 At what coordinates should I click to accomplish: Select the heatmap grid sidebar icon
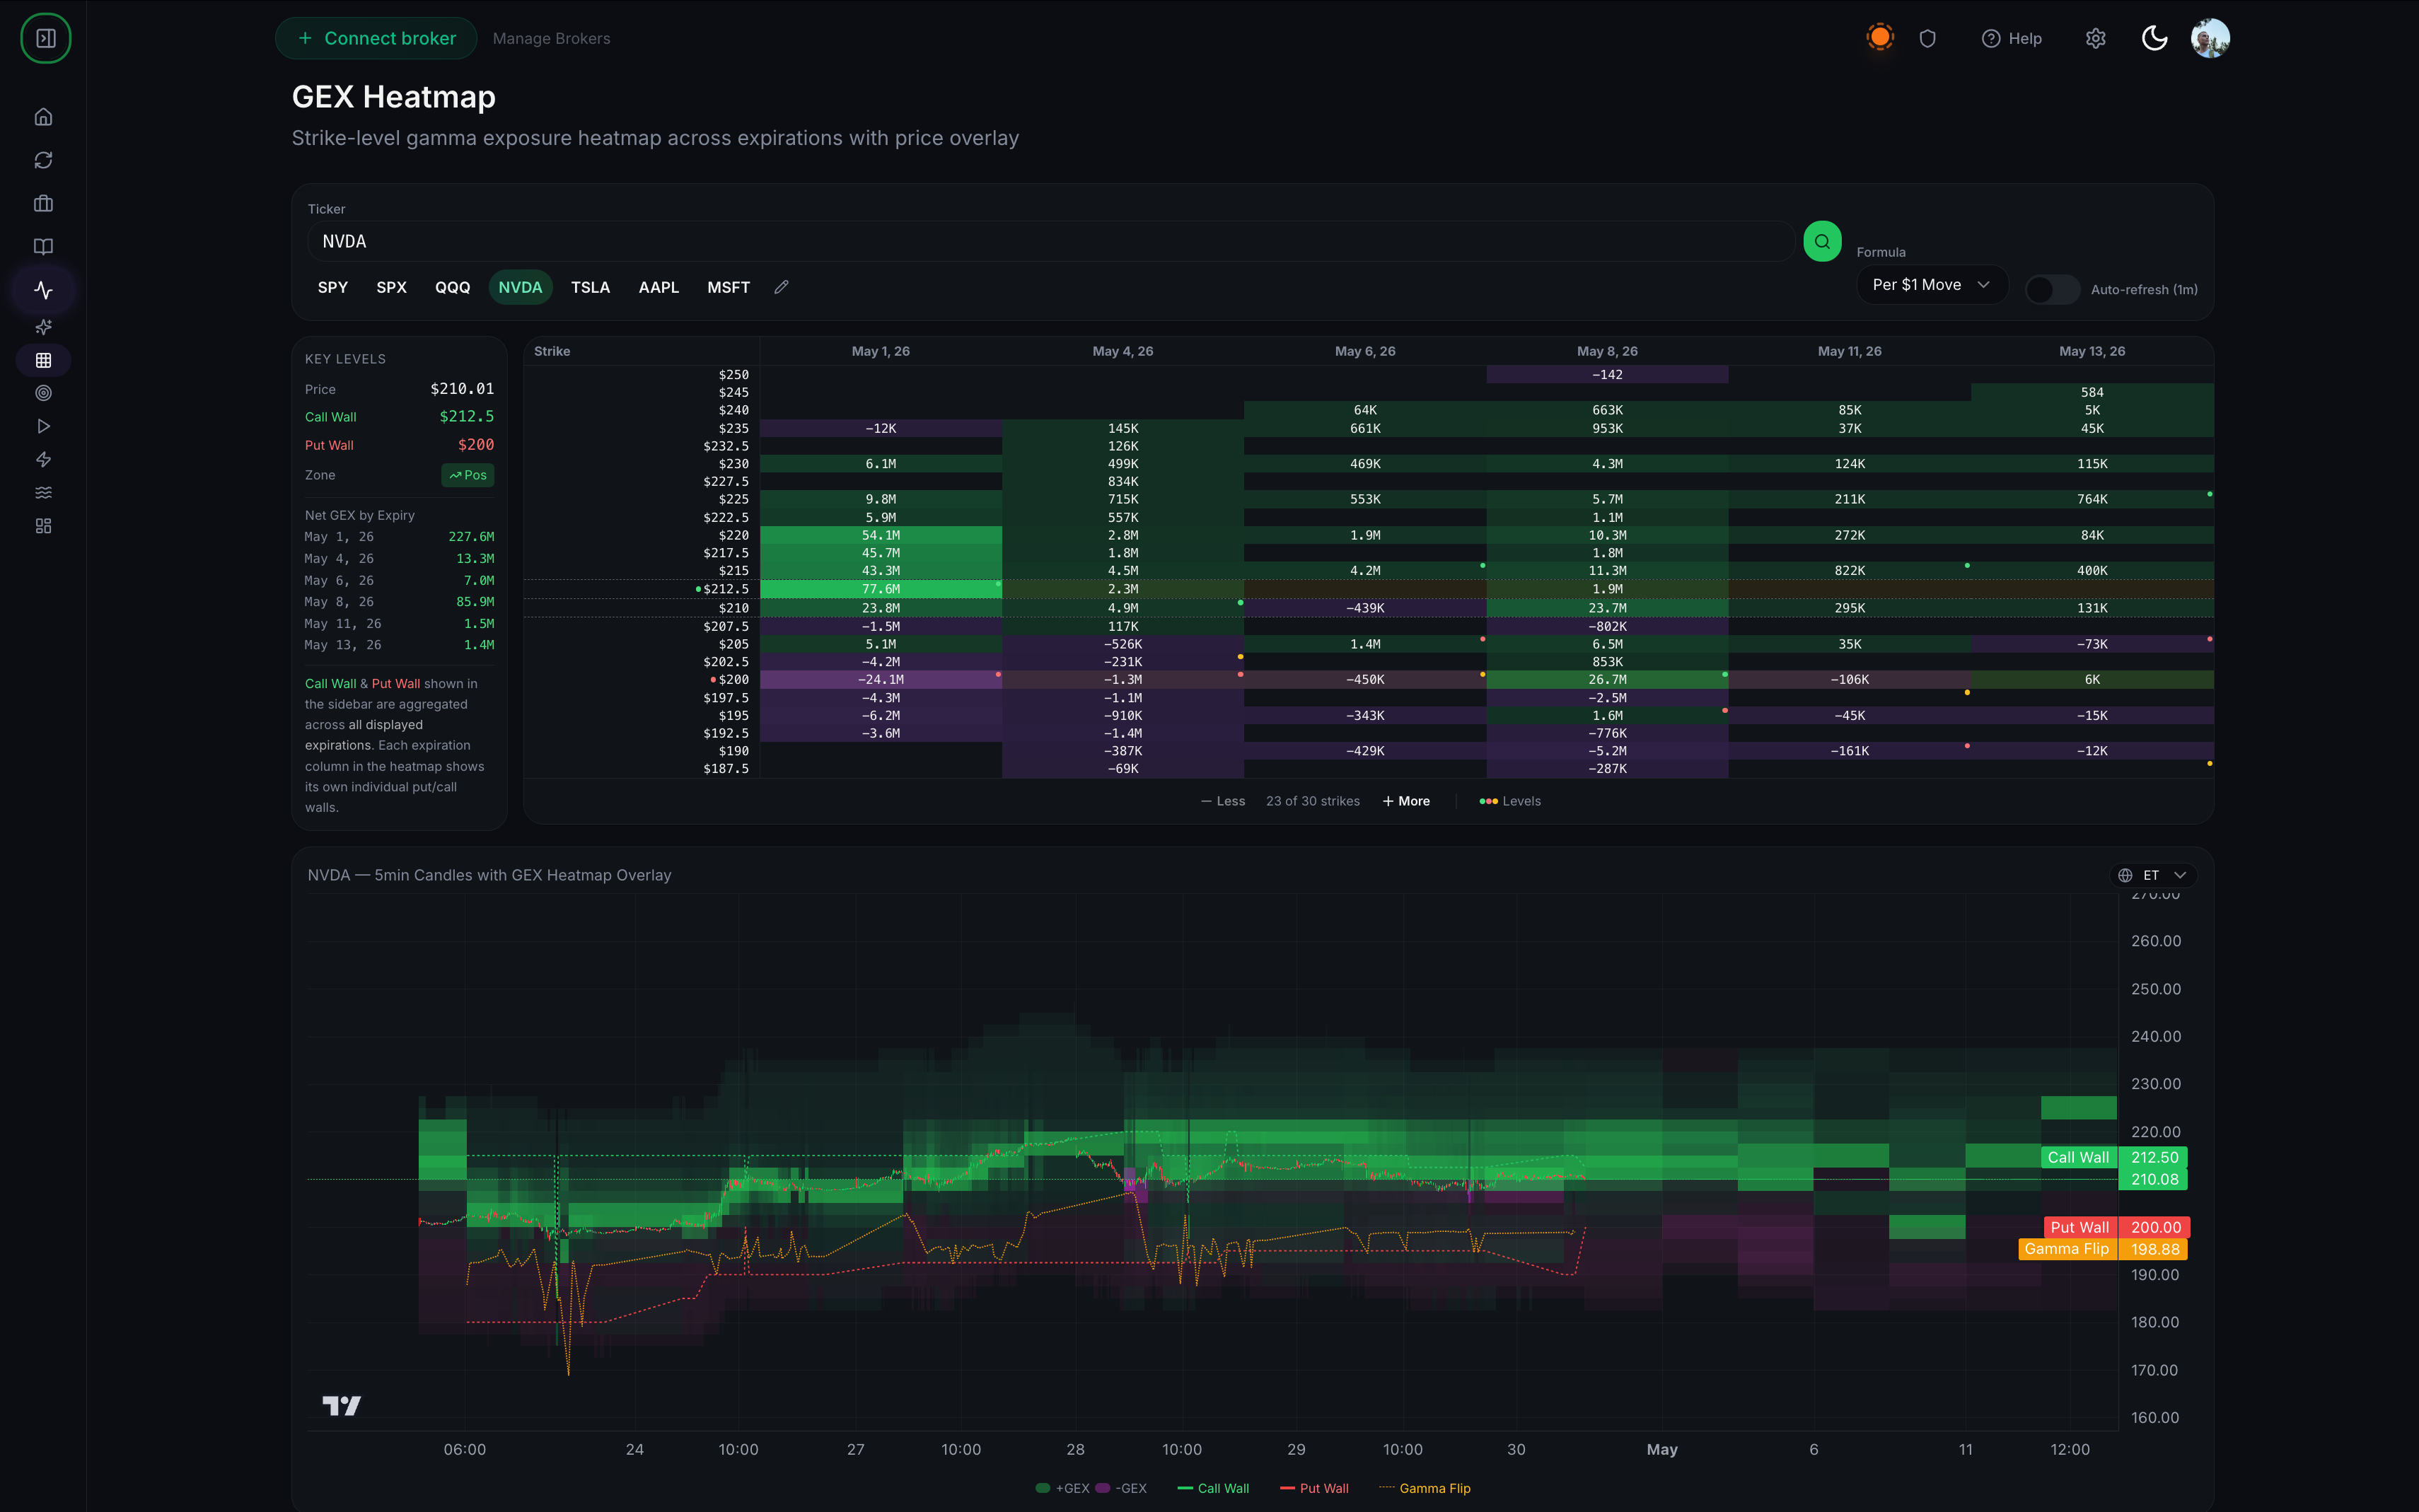point(43,360)
